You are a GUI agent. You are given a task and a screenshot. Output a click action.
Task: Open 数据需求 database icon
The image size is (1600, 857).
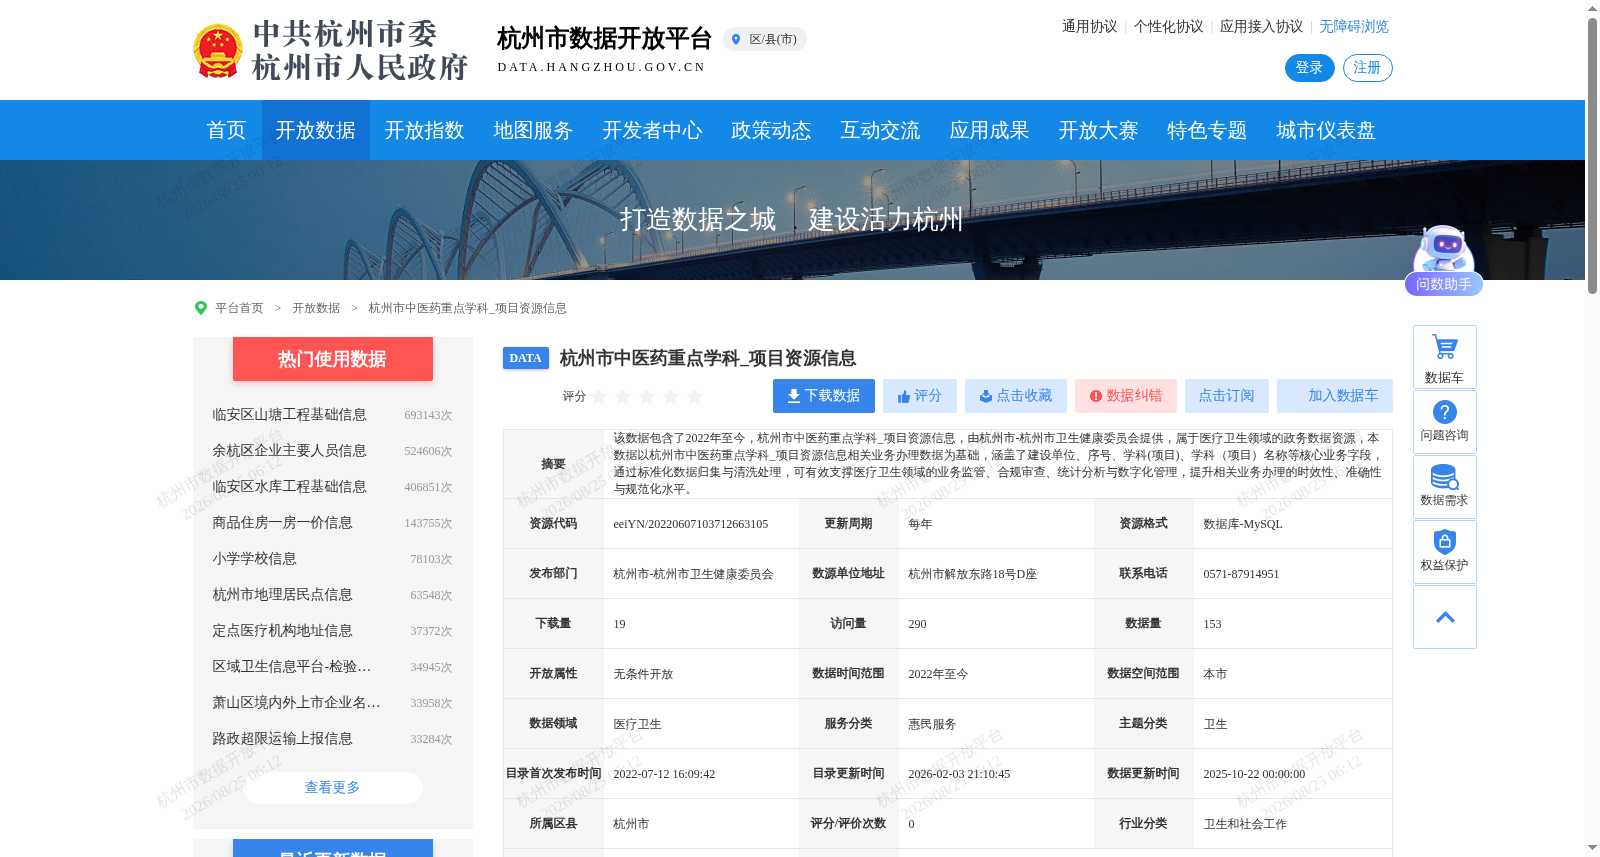(x=1444, y=487)
